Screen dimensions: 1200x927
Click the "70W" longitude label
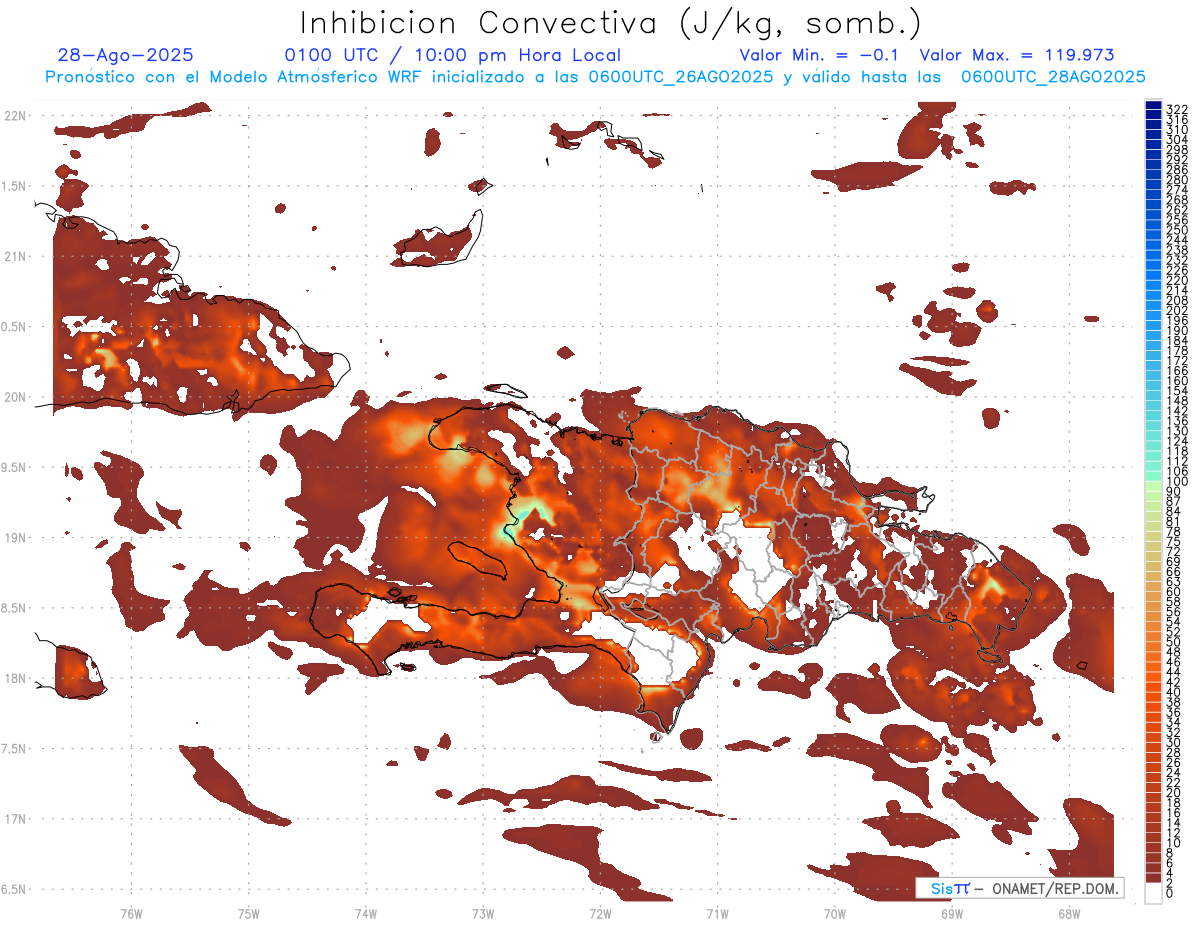coord(835,913)
